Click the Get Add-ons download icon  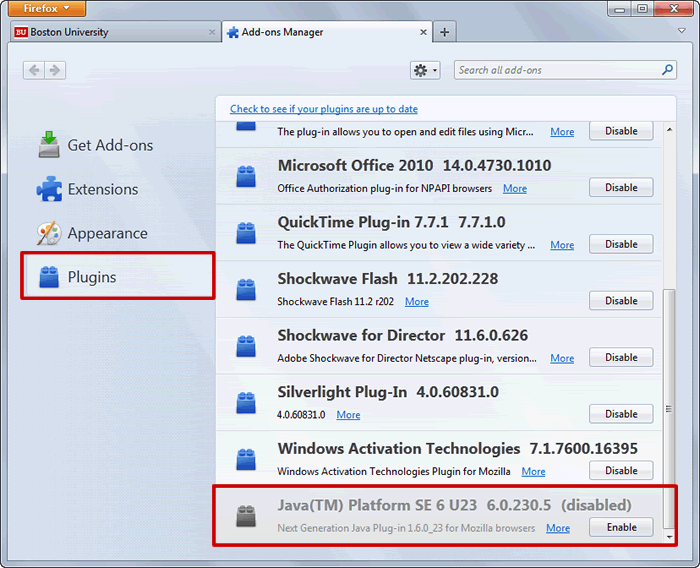49,145
